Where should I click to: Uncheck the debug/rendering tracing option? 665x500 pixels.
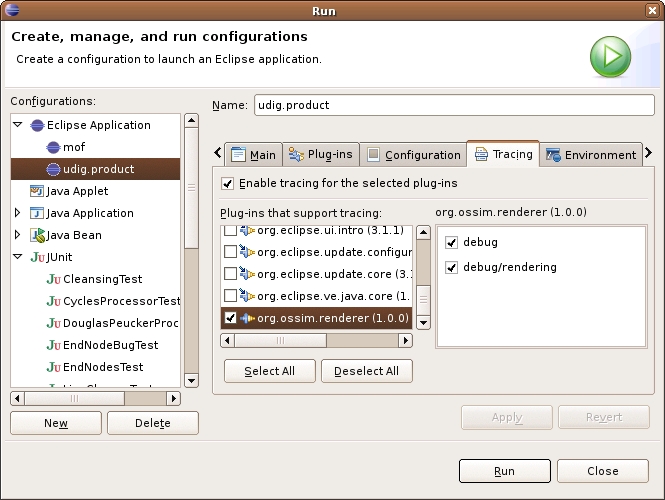[x=452, y=268]
